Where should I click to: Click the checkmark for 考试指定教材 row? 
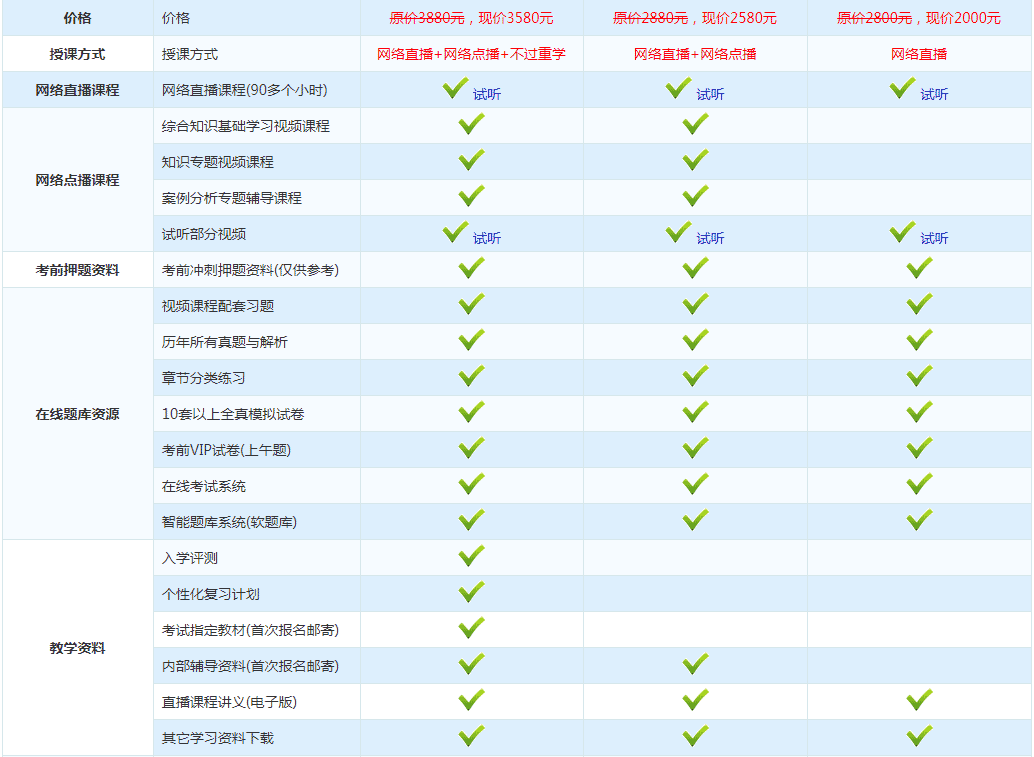click(471, 628)
